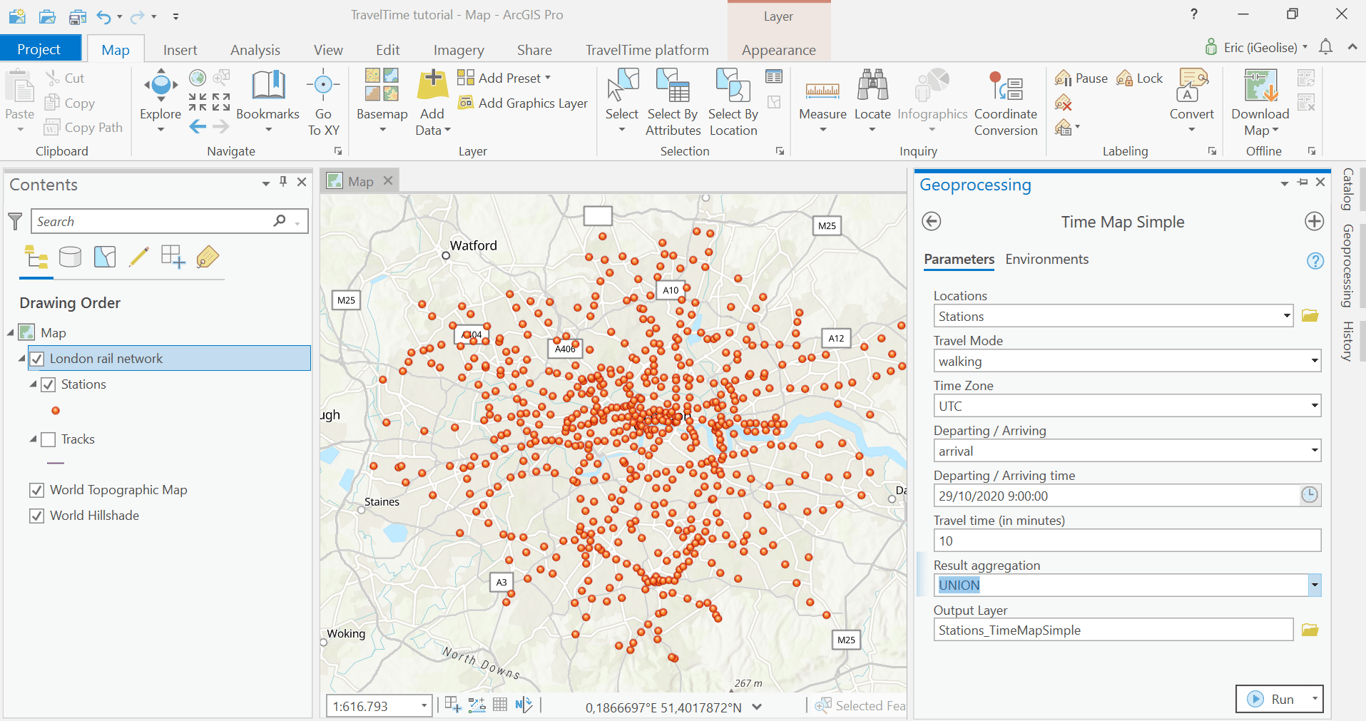Open the TravelTime platform ribbon tab
The height and width of the screenshot is (721, 1366).
click(647, 50)
